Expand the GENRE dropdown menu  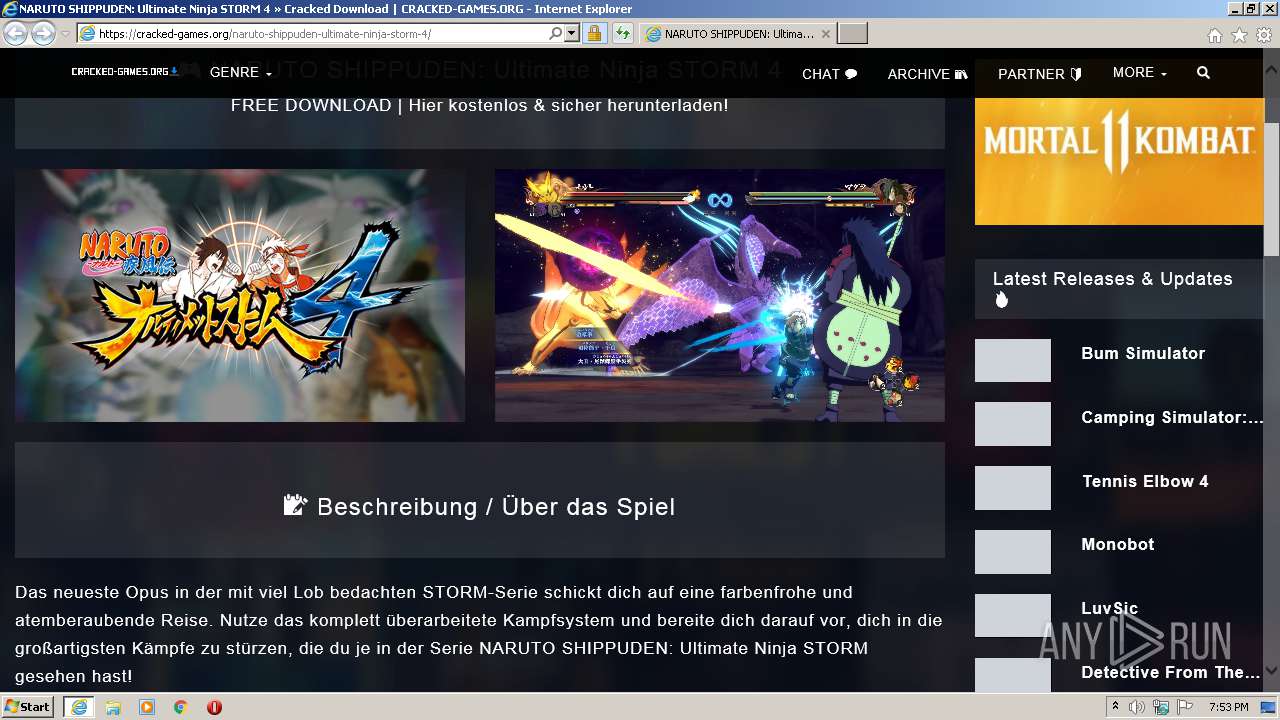coord(240,73)
